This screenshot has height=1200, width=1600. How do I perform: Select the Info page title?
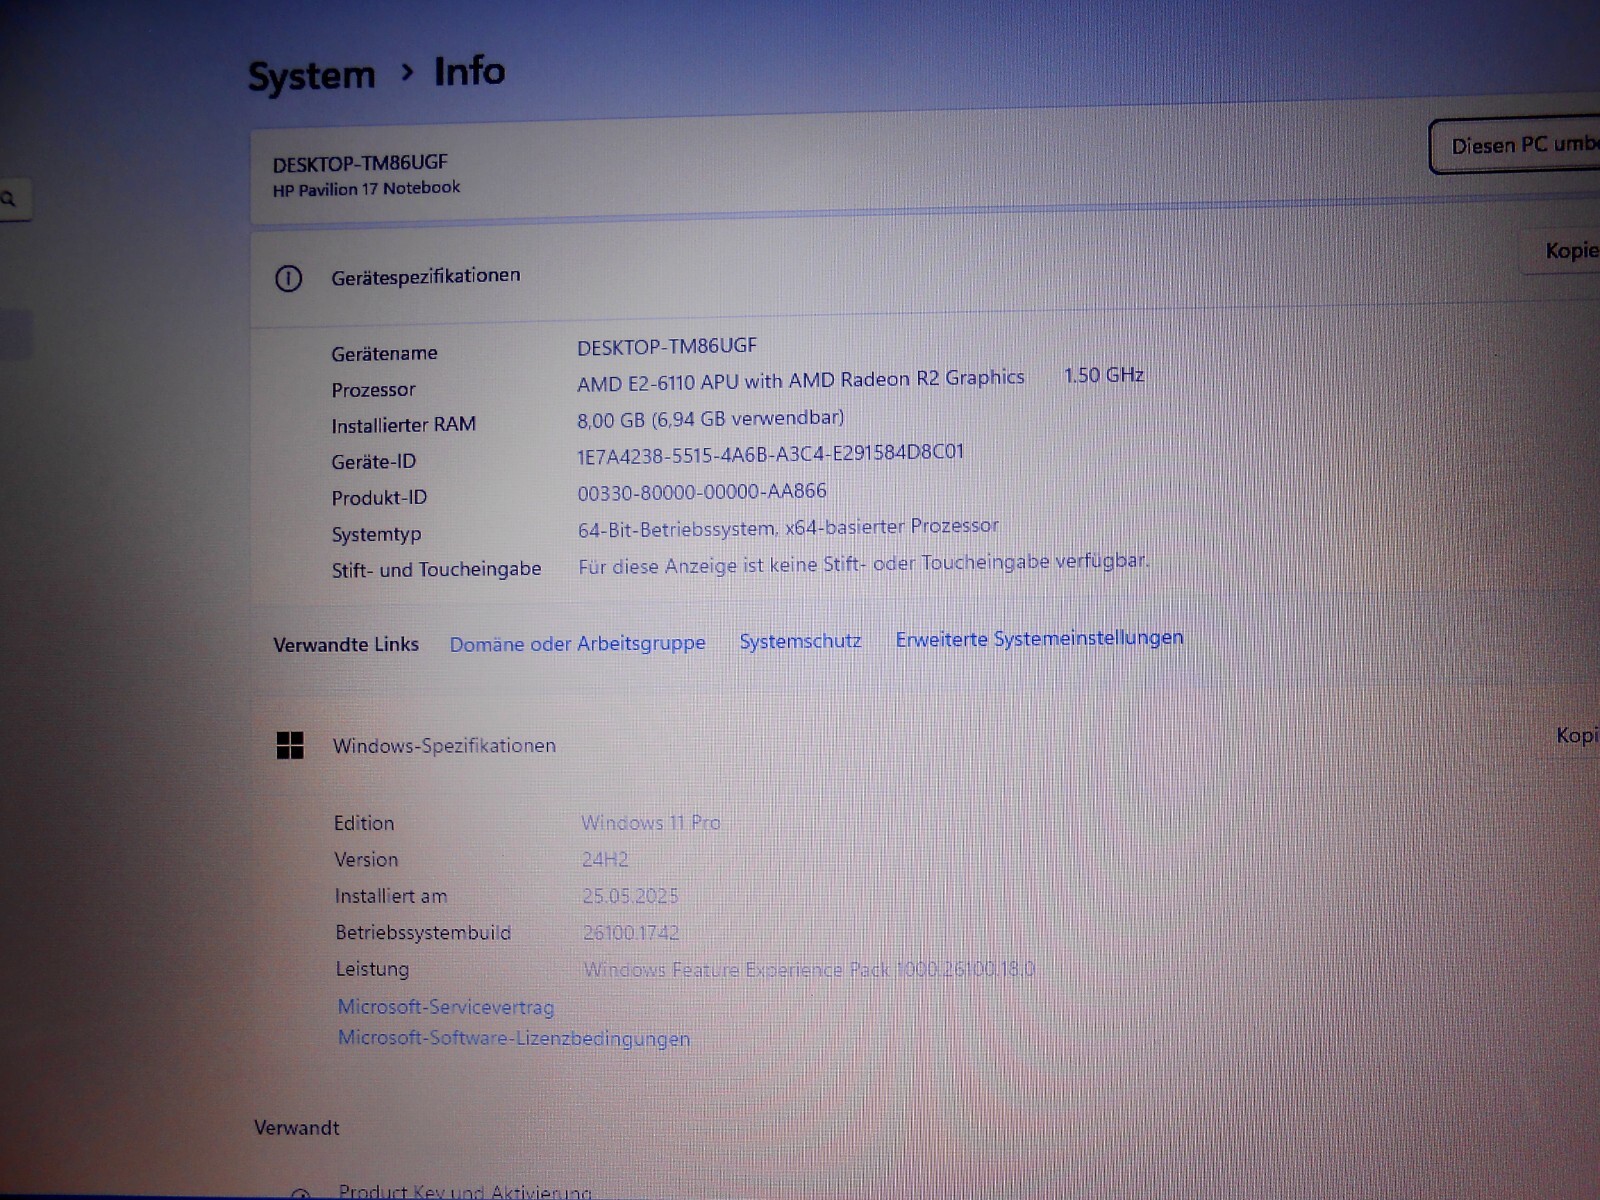[x=469, y=72]
